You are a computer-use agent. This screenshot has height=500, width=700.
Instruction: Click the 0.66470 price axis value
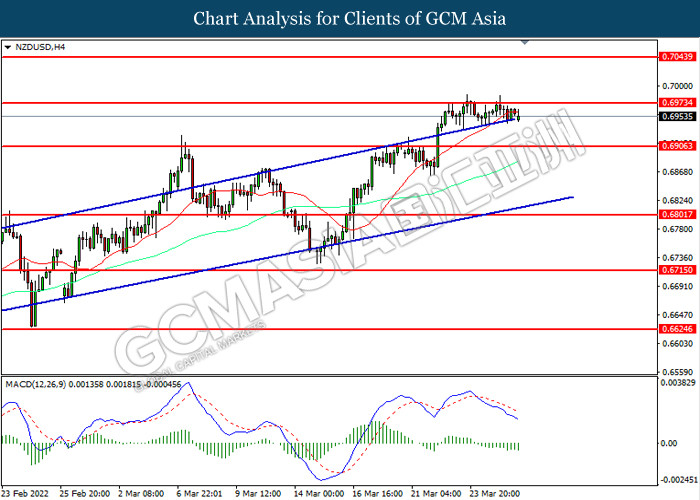tap(678, 315)
